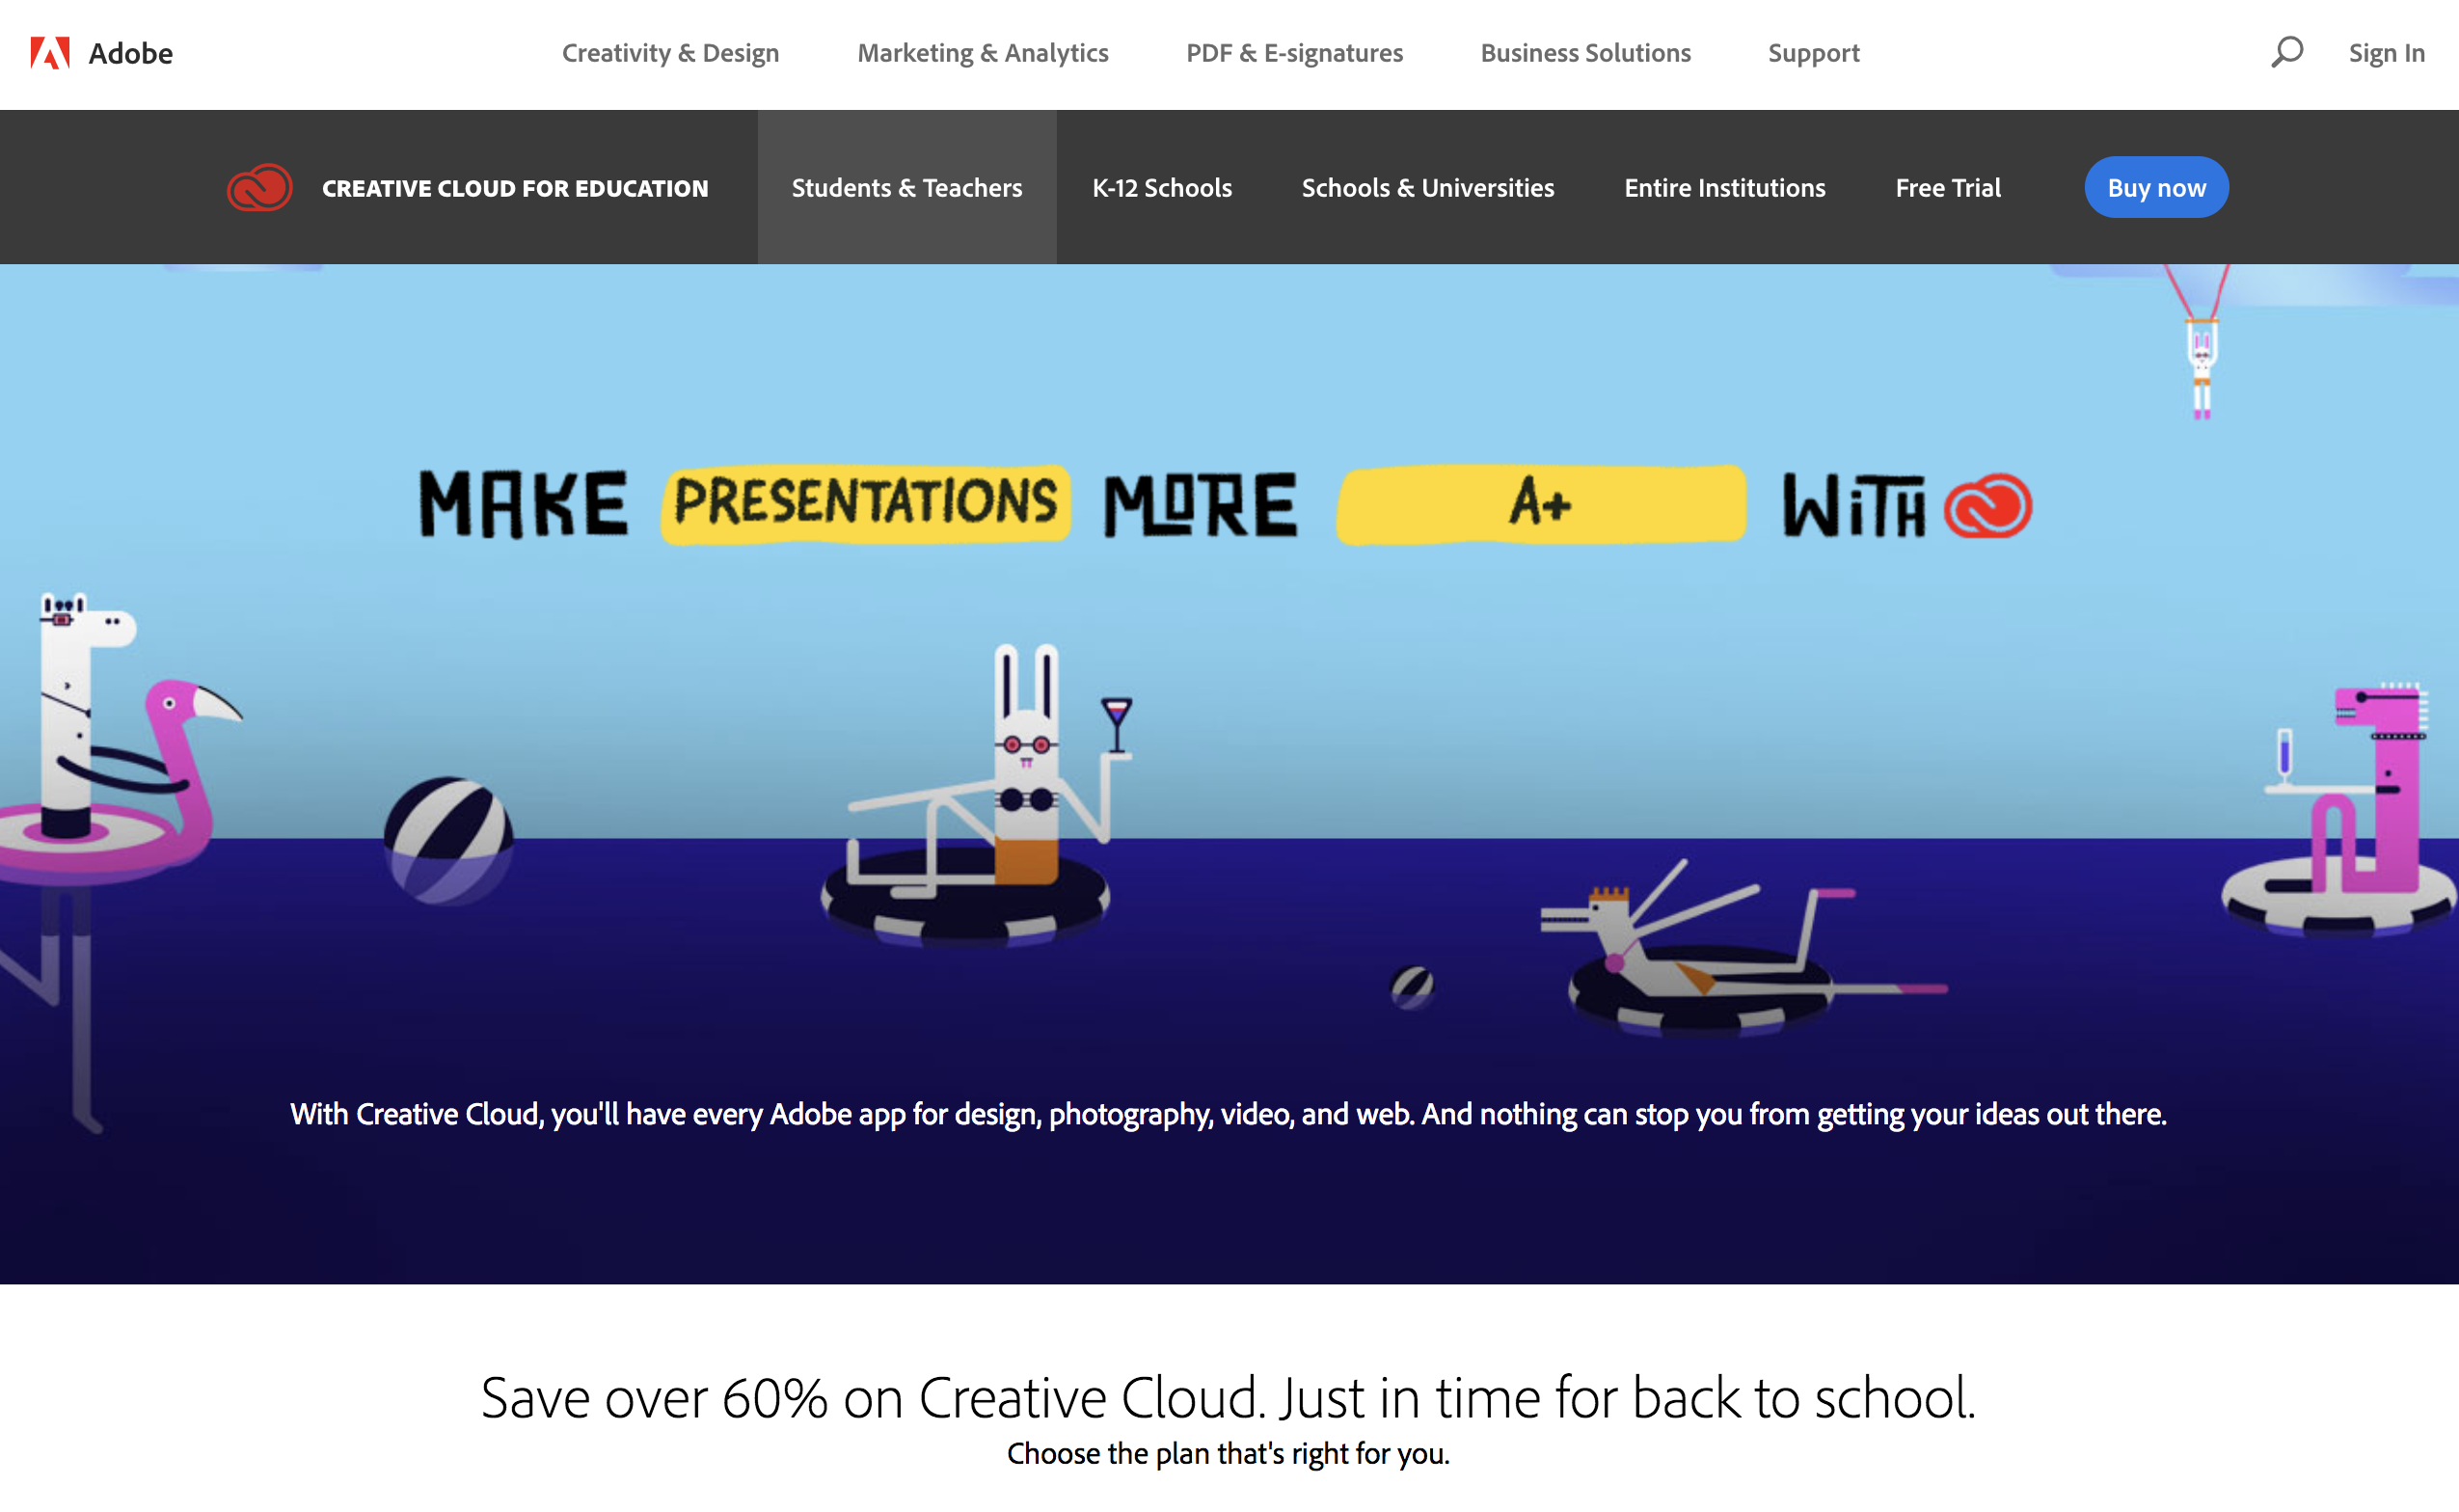Select the Students & Teachers tab

click(906, 186)
